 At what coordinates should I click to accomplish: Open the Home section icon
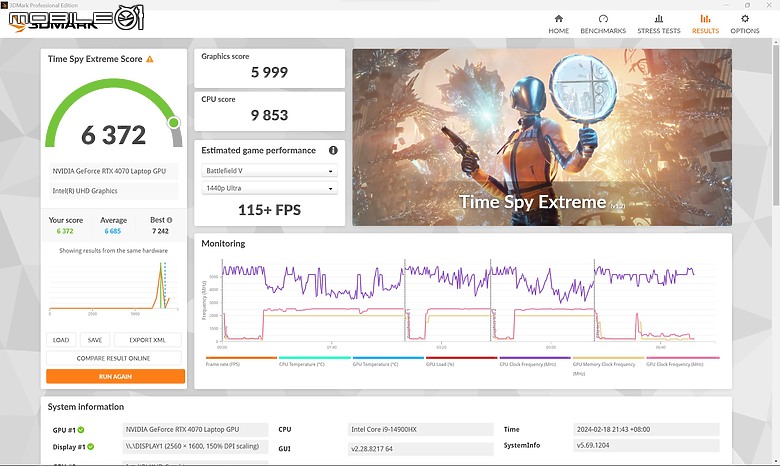[x=559, y=18]
